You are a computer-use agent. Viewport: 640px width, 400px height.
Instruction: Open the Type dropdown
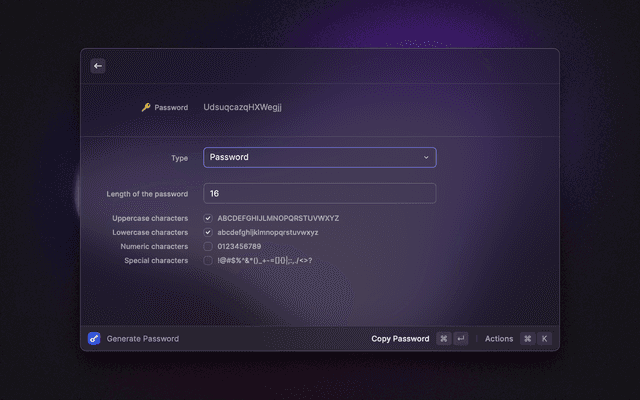pos(319,157)
